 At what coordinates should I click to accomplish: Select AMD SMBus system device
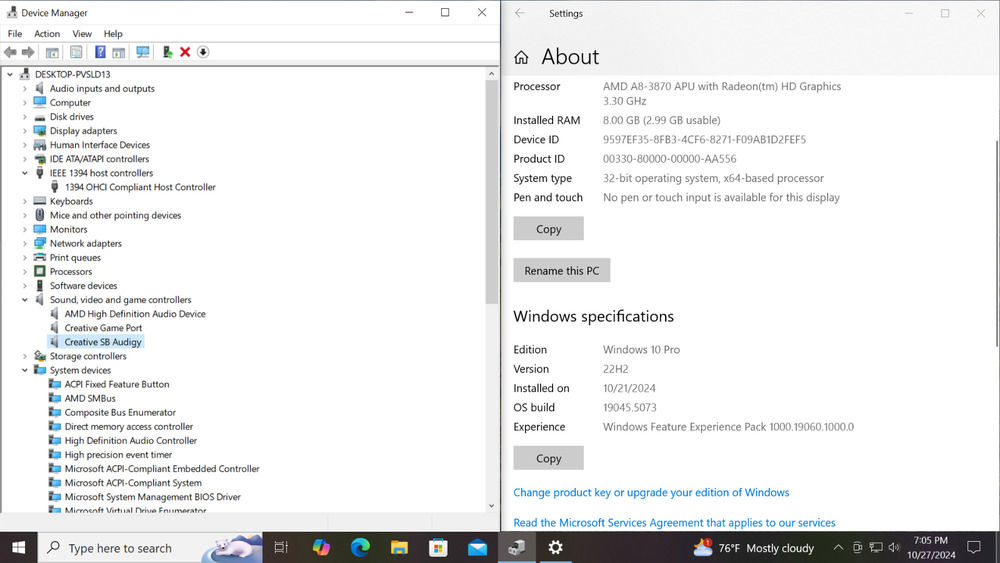tap(90, 398)
